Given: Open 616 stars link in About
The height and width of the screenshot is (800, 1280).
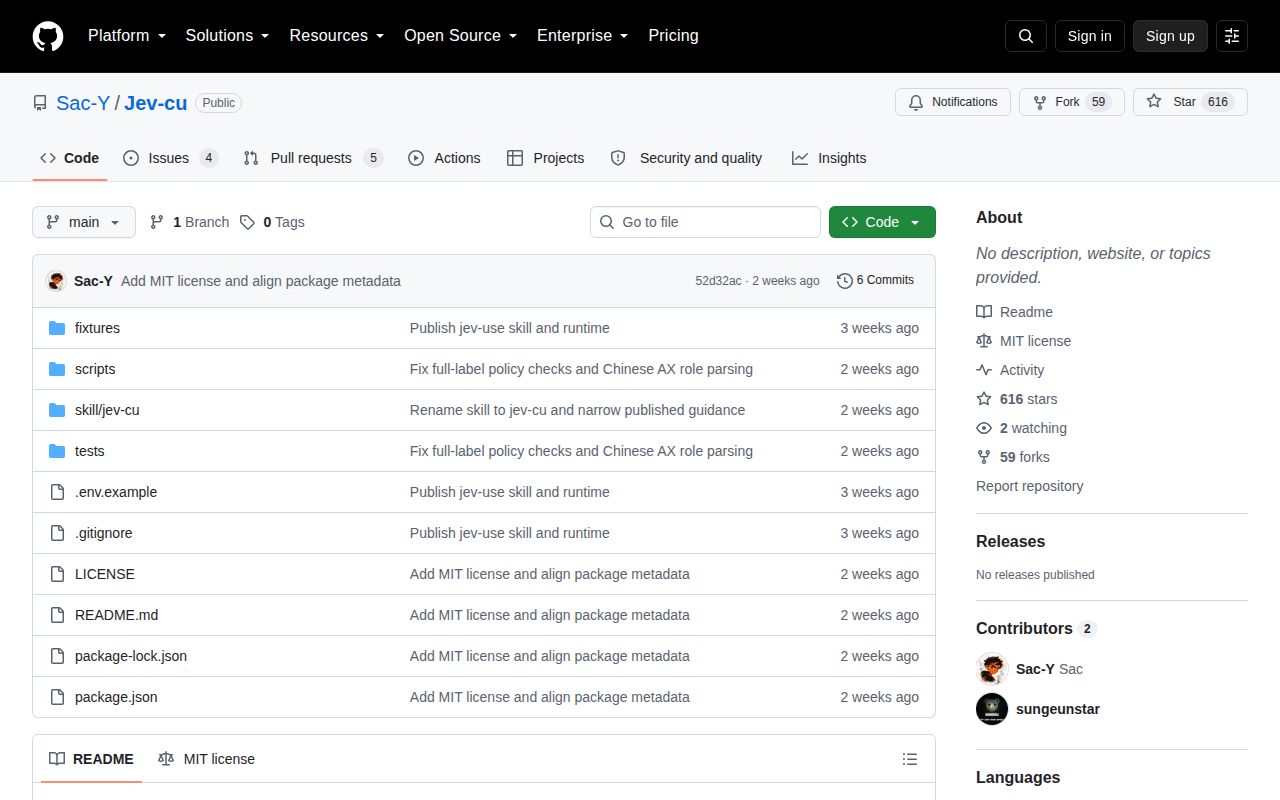Looking at the screenshot, I should tap(1017, 399).
